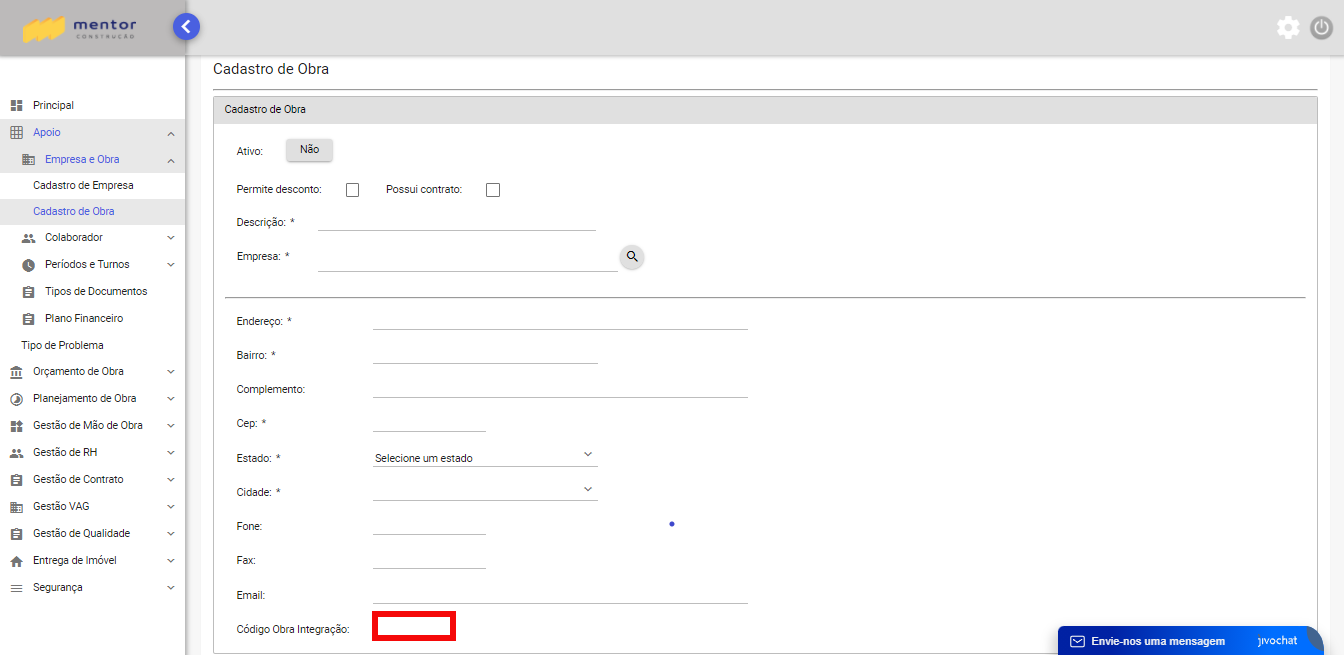Collapse the Empresa e Obra chevron
Viewport: 1344px width, 655px height.
171,160
